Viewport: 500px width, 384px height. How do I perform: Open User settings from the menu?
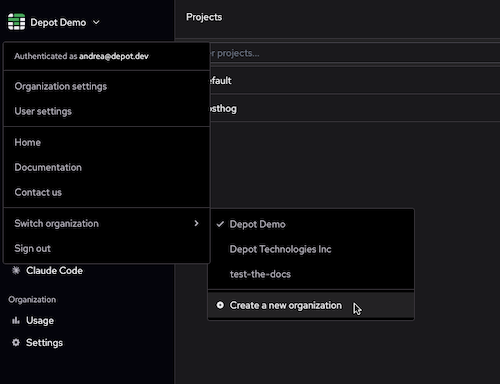coord(107,111)
